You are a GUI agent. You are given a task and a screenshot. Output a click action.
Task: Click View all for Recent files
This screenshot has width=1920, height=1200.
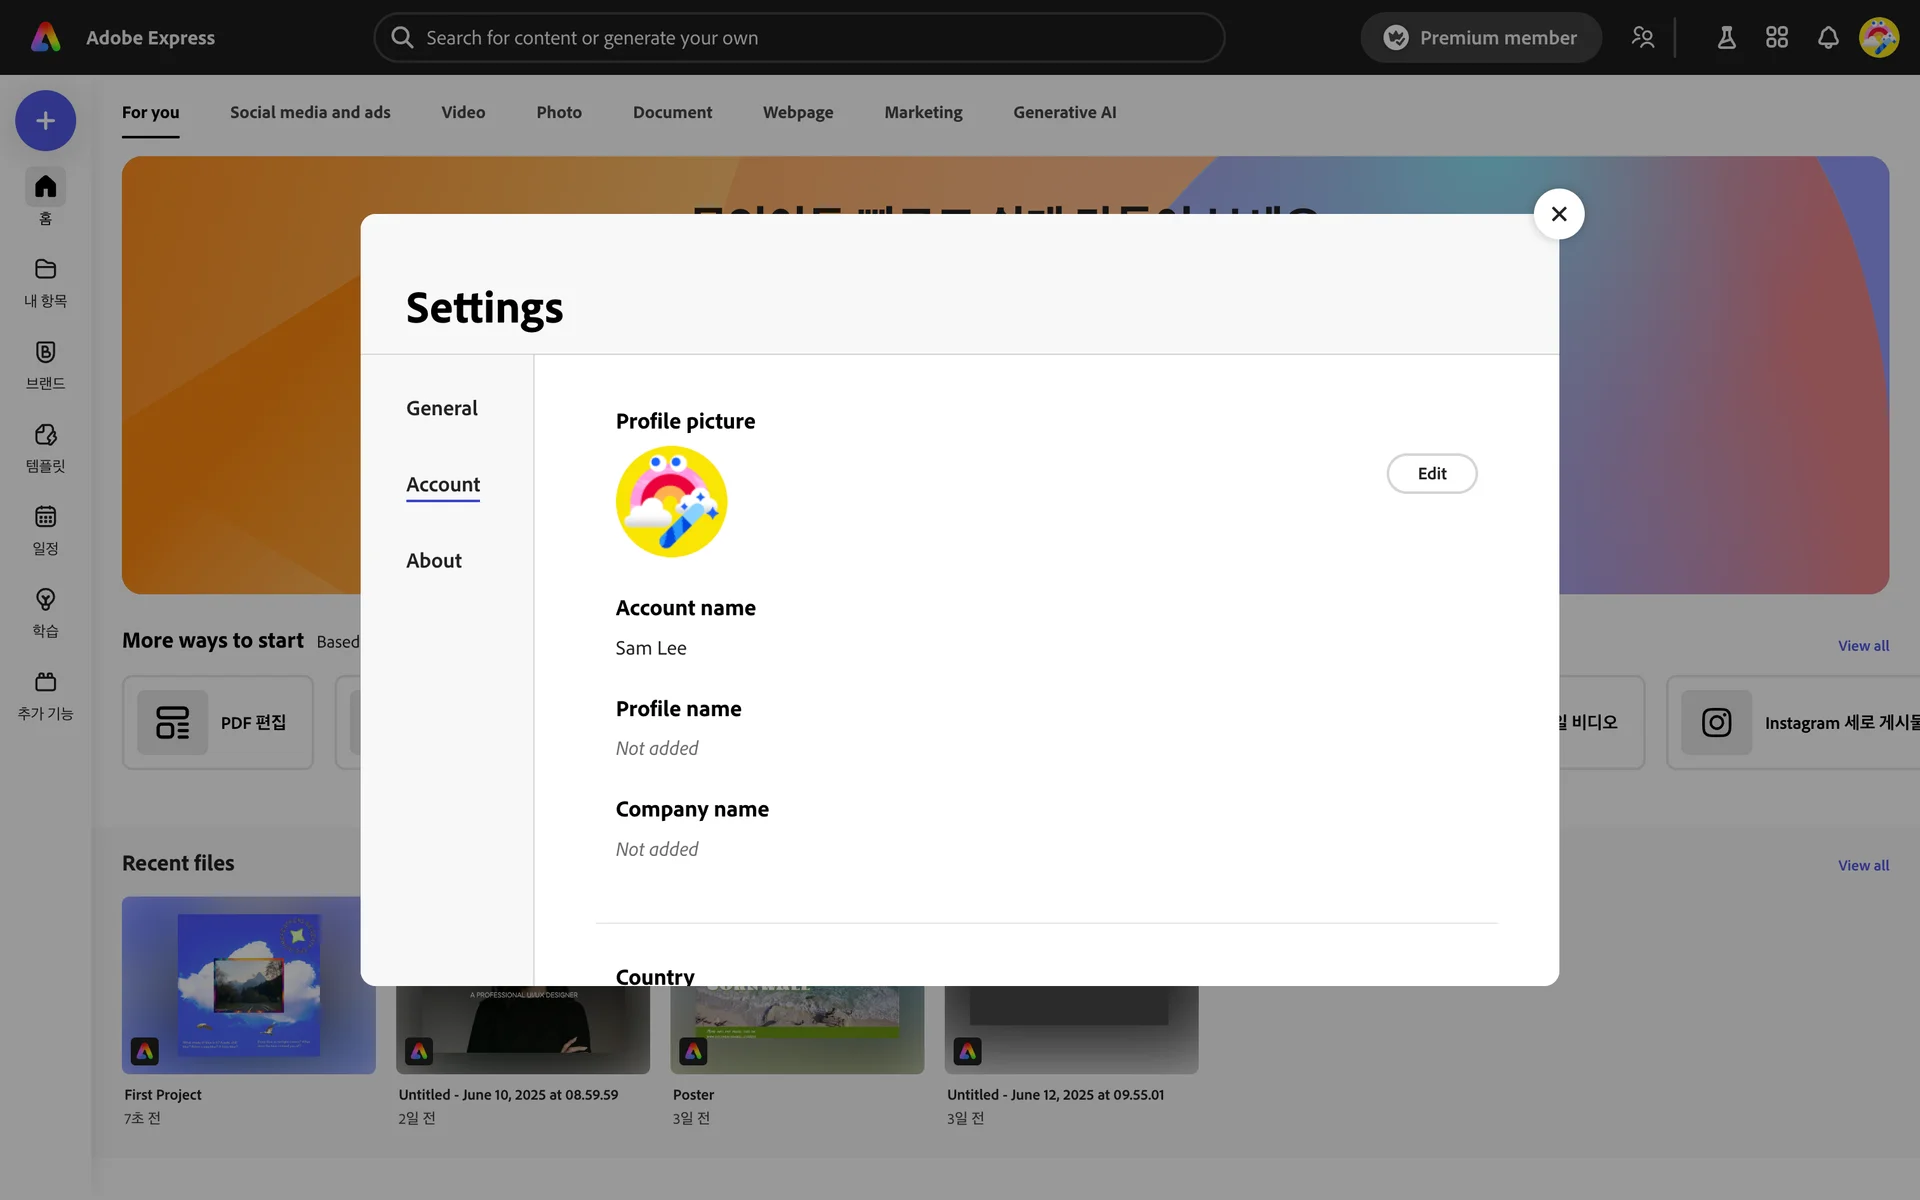(x=1862, y=865)
